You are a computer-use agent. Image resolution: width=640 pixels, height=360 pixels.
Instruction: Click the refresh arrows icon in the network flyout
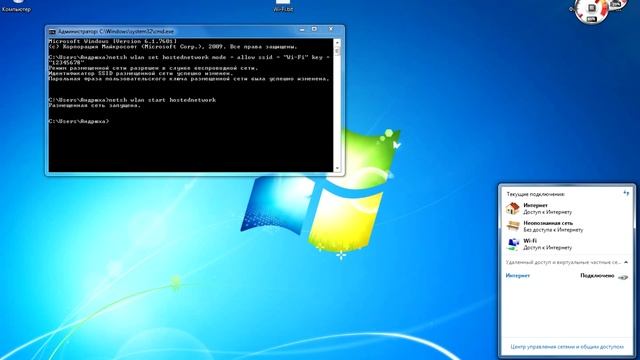(626, 193)
